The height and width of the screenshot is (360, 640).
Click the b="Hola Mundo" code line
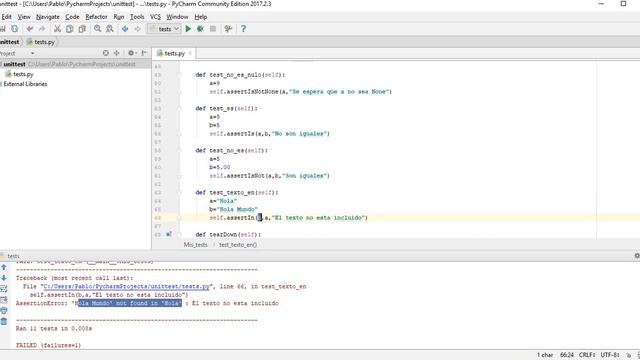point(233,209)
